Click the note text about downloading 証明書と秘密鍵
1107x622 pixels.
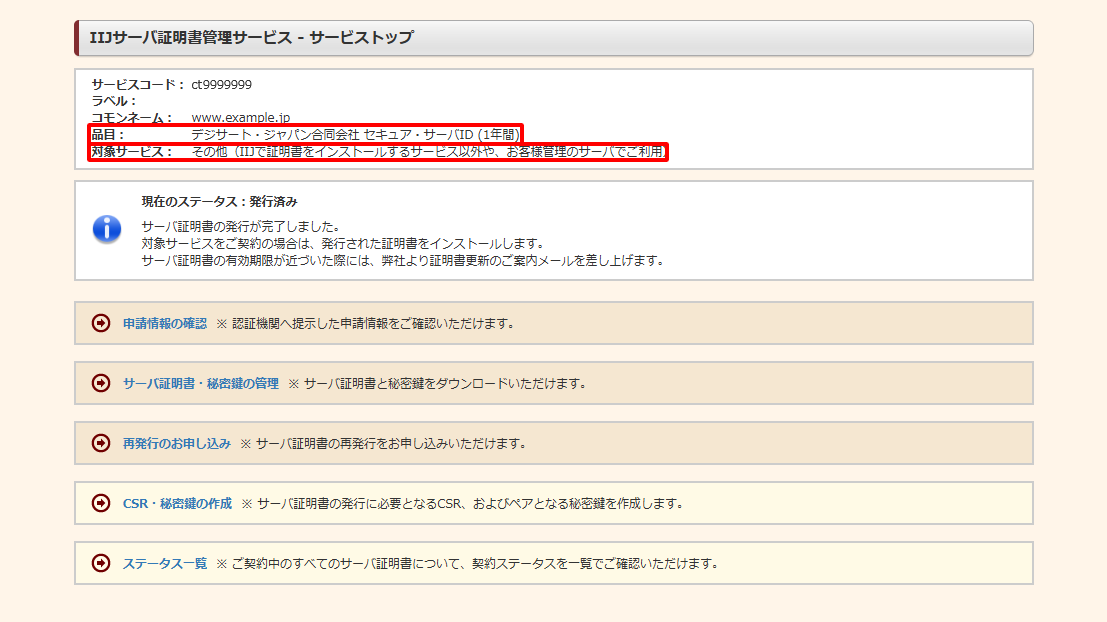tap(444, 383)
